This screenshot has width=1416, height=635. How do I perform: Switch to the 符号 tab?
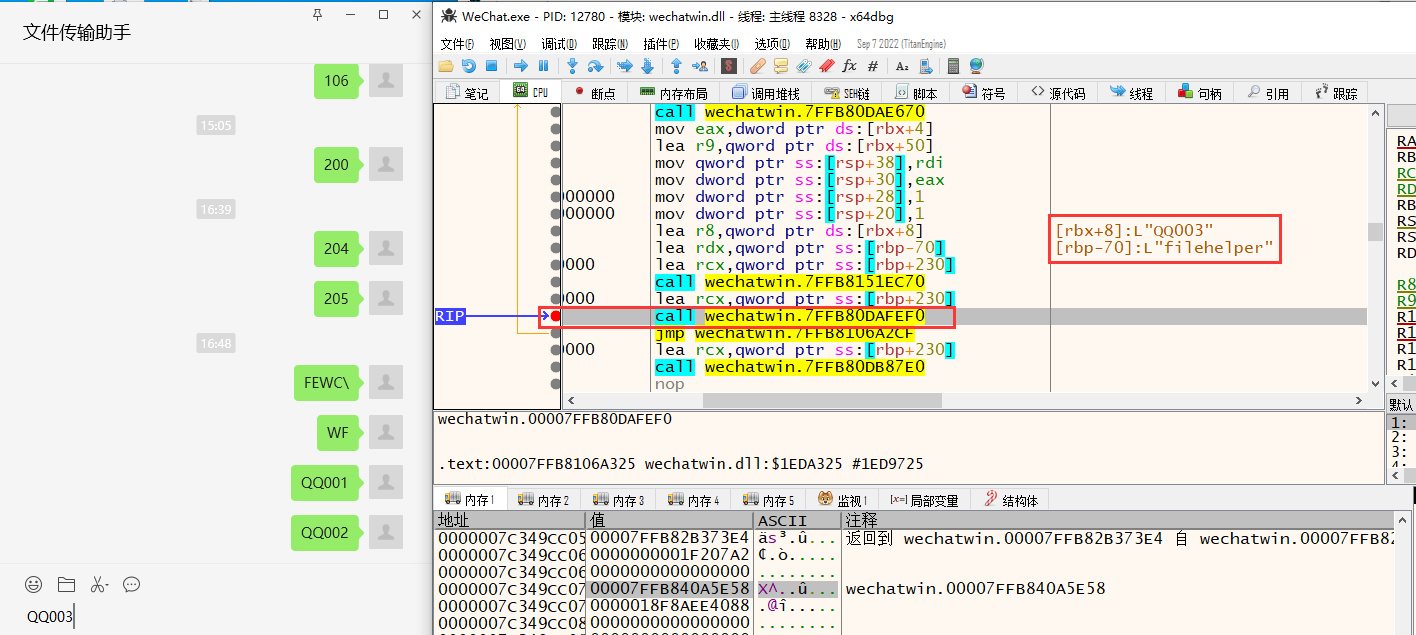tap(984, 93)
